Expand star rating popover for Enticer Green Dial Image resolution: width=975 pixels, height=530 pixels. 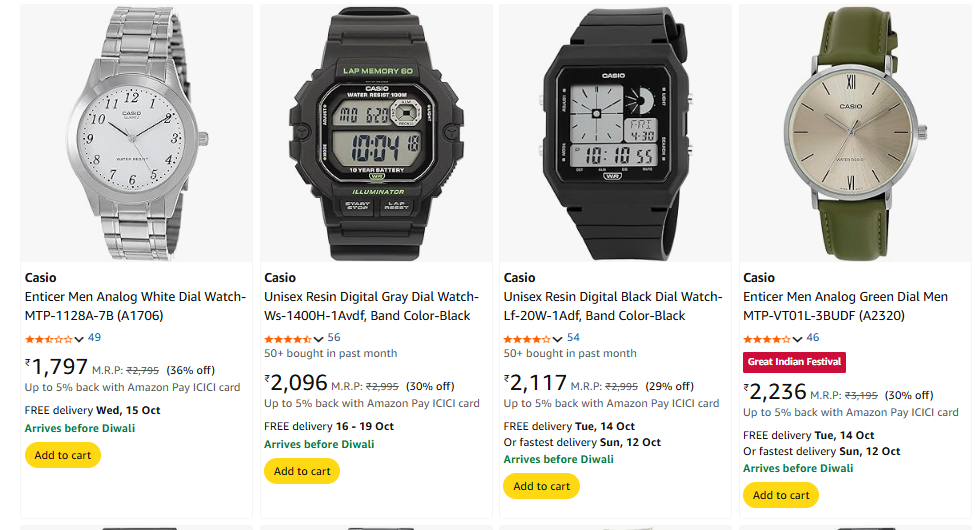[797, 338]
